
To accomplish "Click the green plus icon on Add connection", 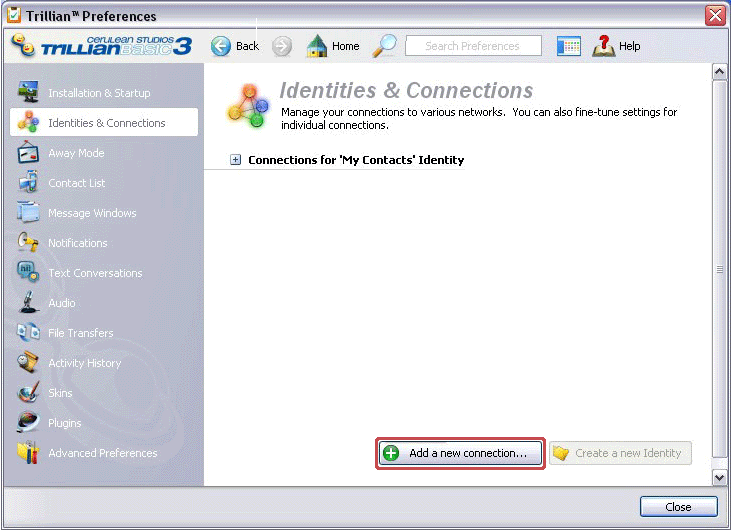I will (x=391, y=453).
